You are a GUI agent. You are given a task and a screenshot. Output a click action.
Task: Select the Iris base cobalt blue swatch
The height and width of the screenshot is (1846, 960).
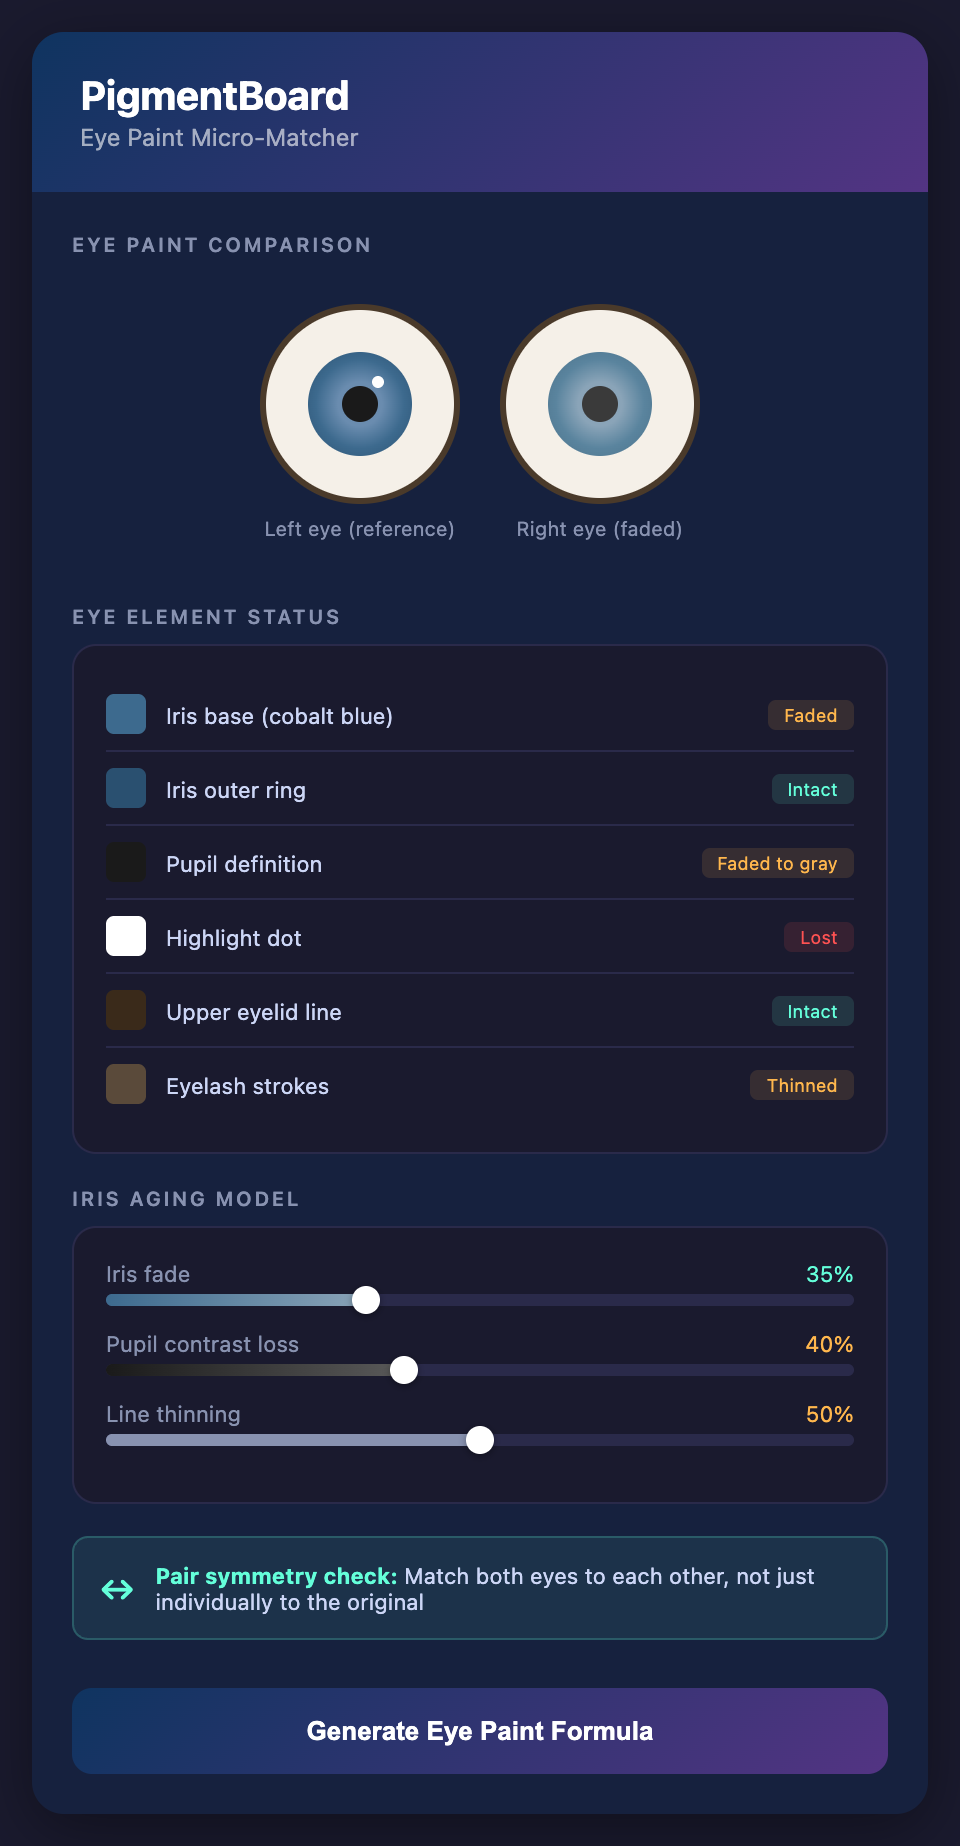coord(126,715)
